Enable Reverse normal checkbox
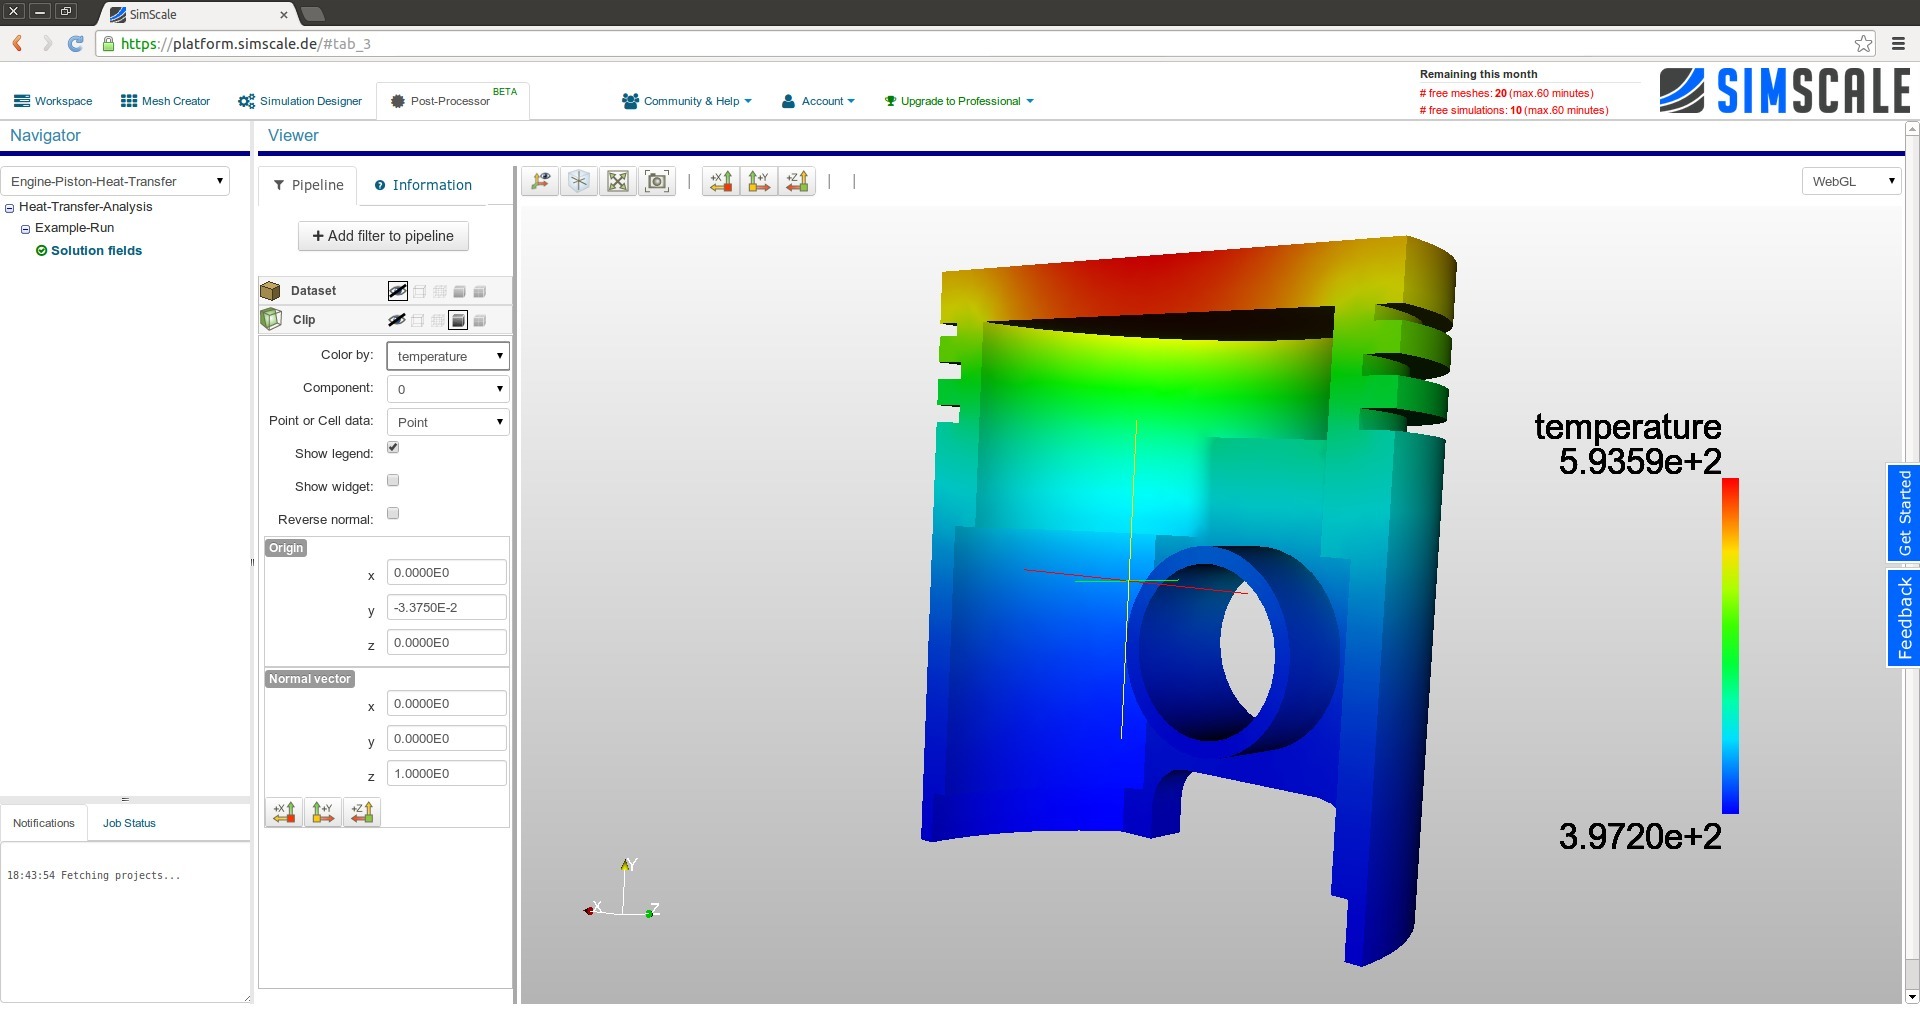 pos(393,513)
